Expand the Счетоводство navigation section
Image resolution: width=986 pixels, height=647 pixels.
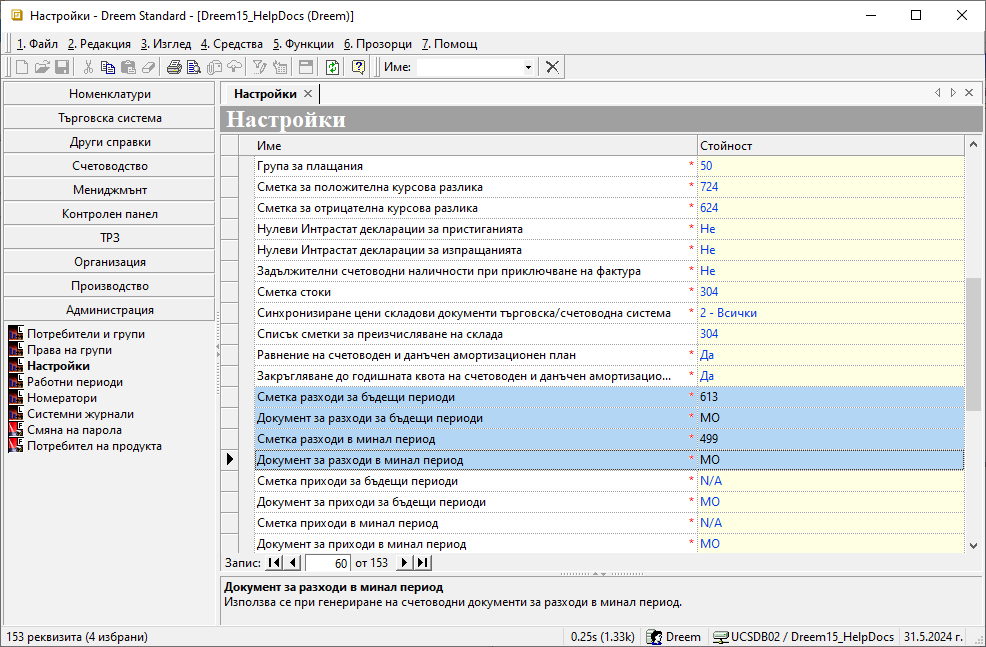(x=110, y=166)
